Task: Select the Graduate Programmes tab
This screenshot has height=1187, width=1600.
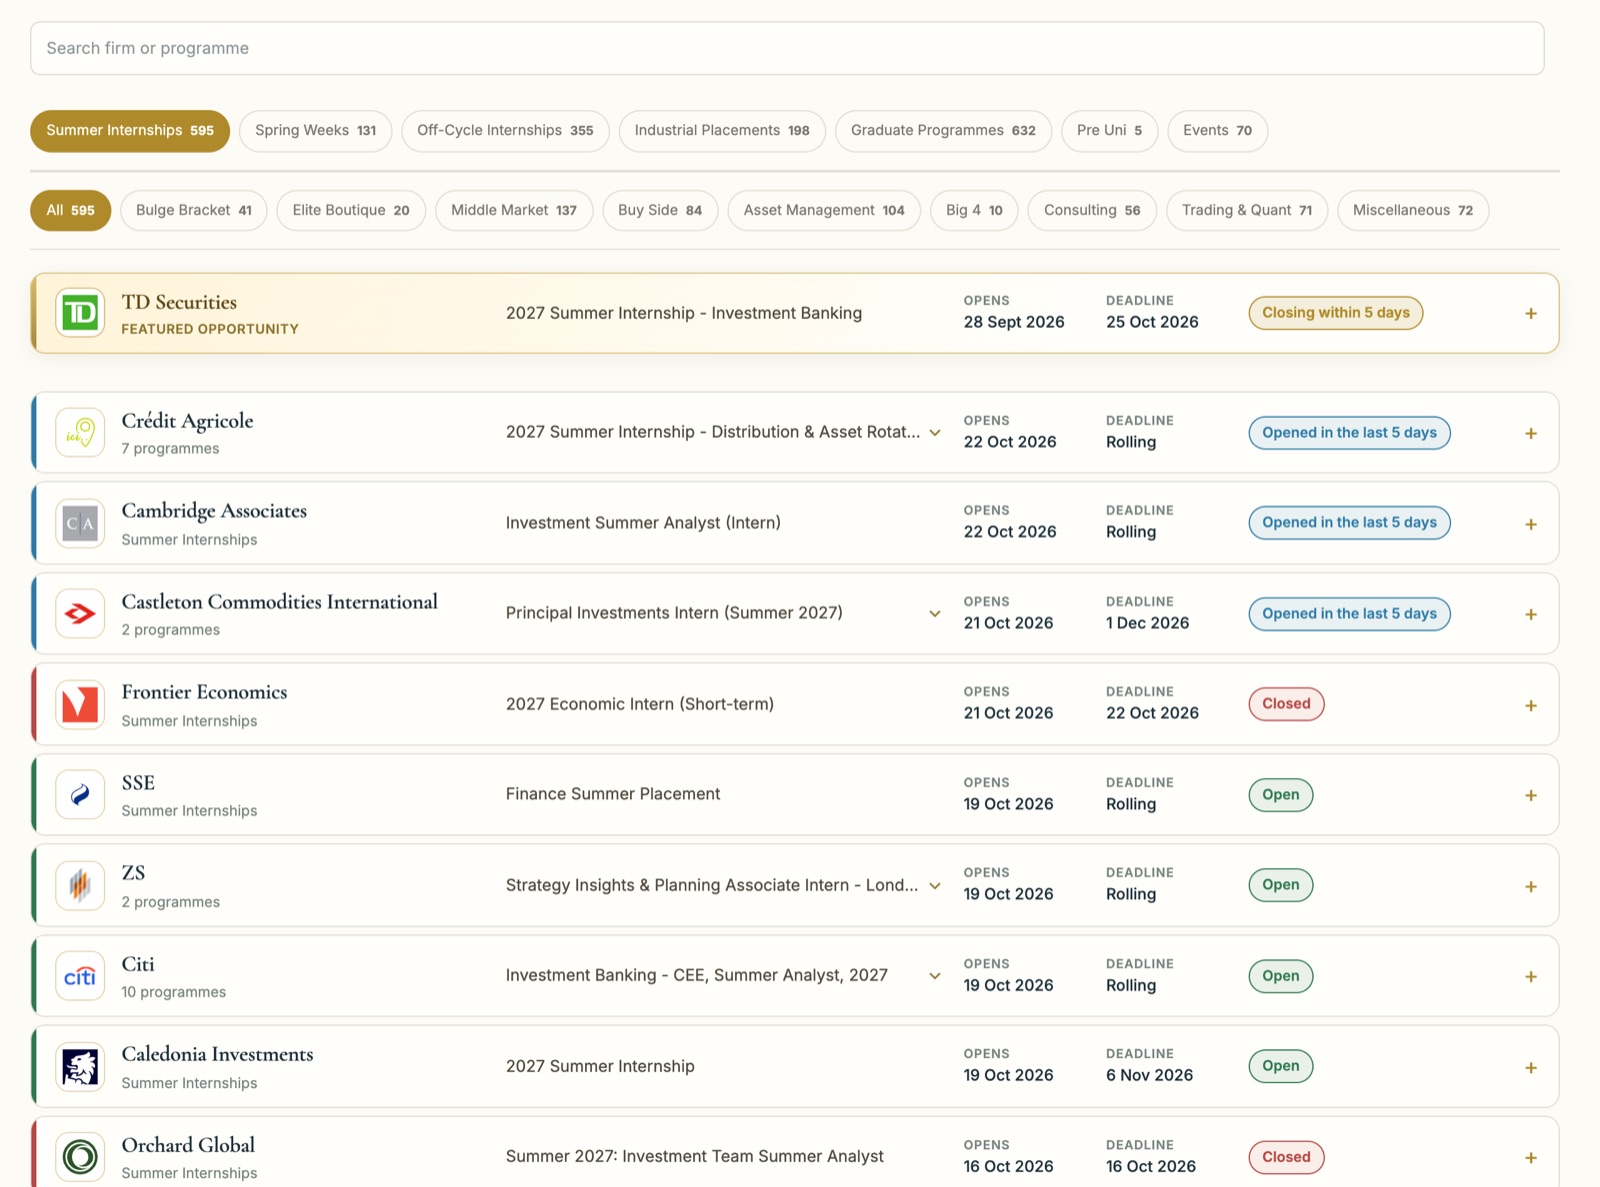Action: [943, 131]
